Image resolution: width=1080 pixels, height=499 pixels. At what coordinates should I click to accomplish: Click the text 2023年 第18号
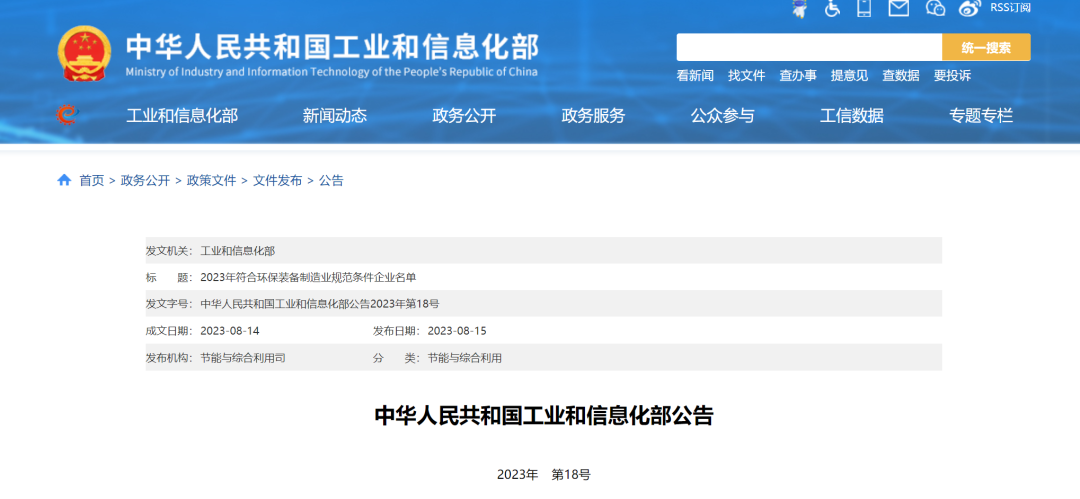click(x=544, y=474)
